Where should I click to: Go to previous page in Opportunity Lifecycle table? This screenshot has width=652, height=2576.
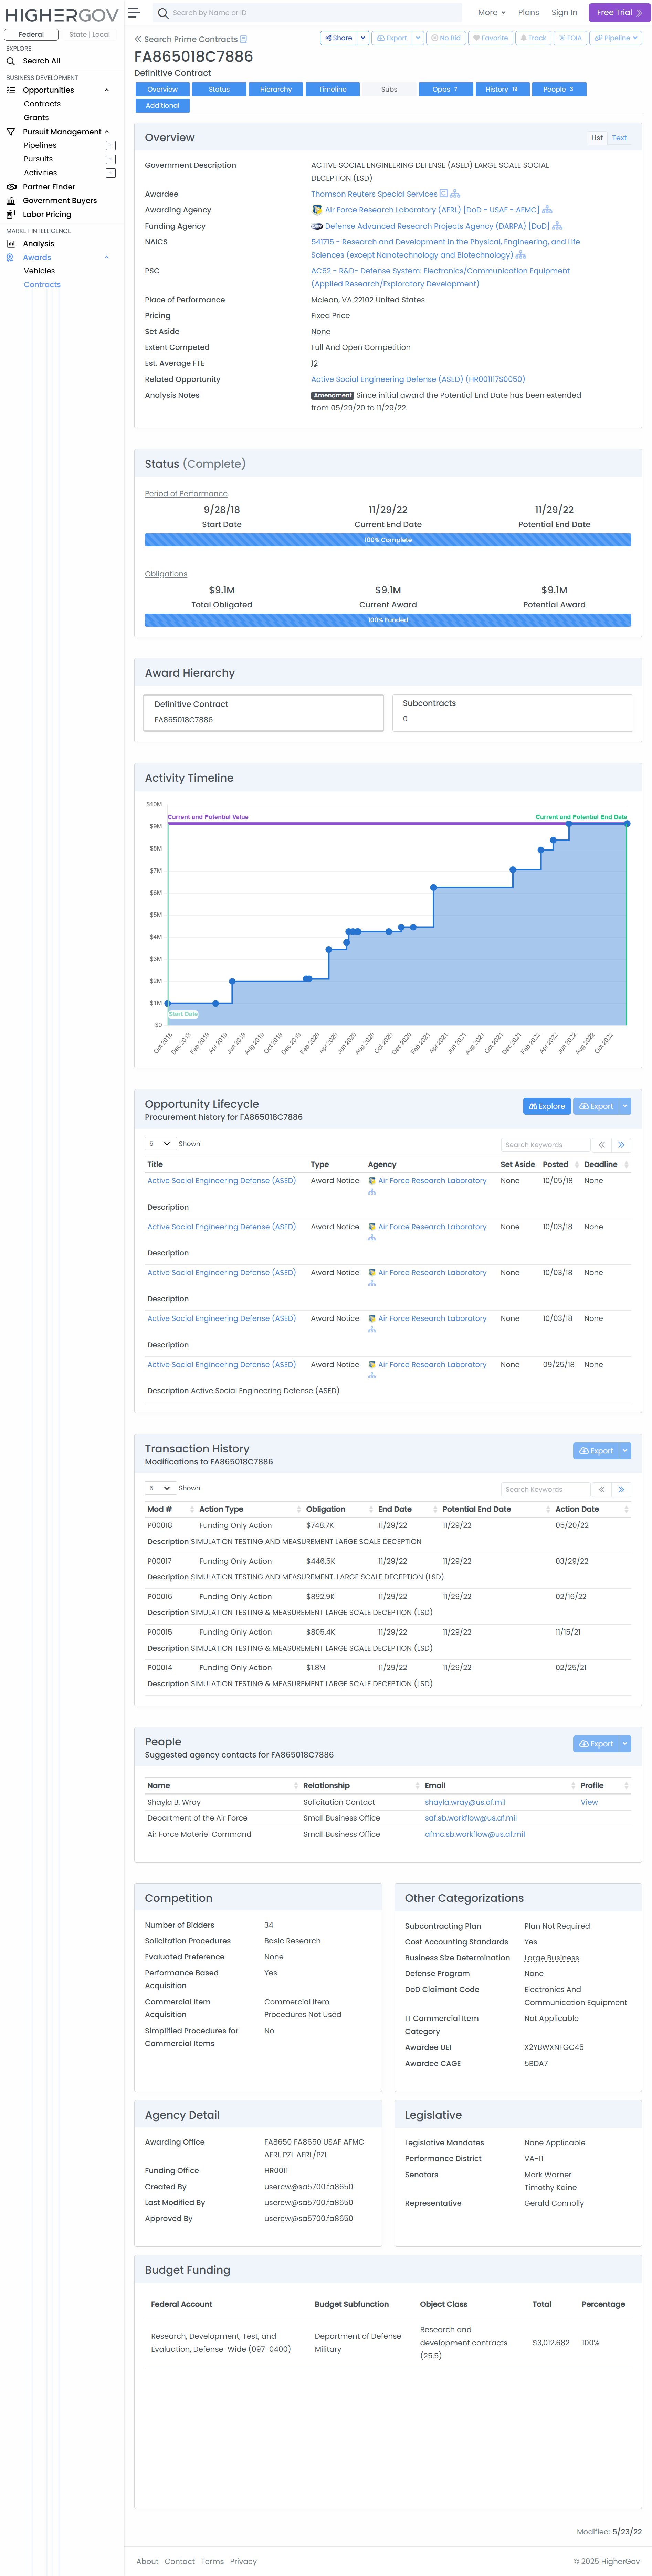pos(602,1145)
